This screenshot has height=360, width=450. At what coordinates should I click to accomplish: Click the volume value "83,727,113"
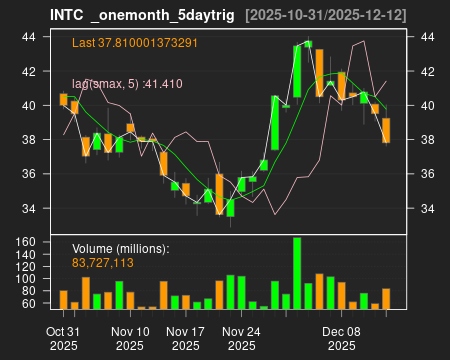pyautogui.click(x=103, y=263)
